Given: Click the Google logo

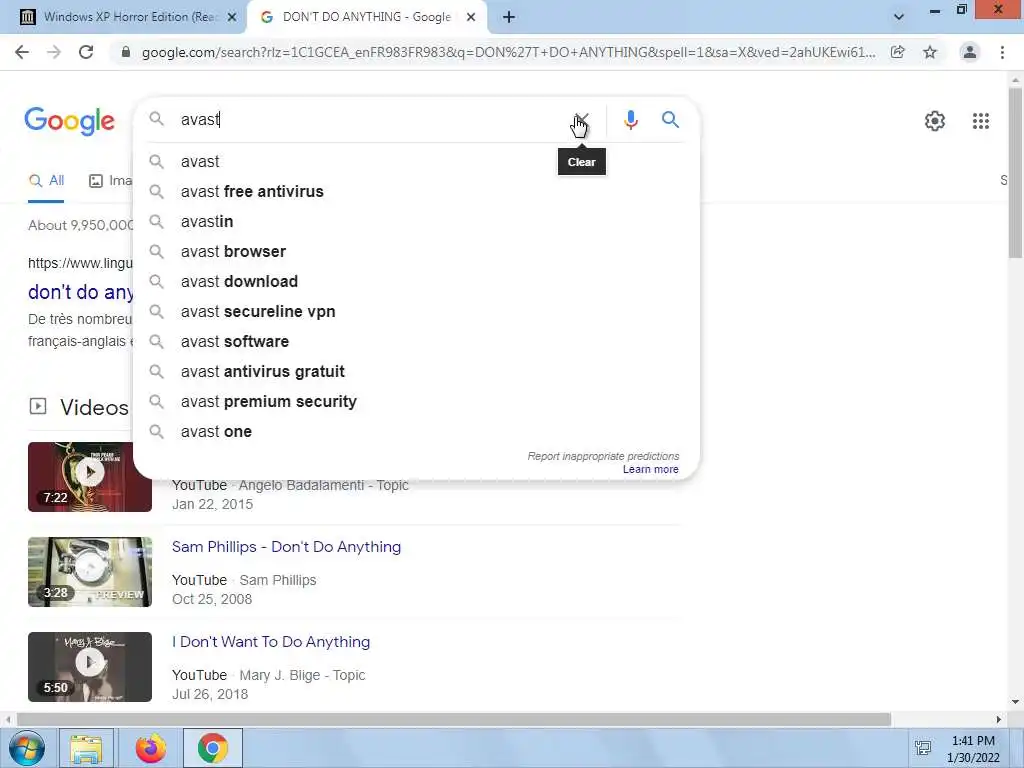Looking at the screenshot, I should click(70, 121).
